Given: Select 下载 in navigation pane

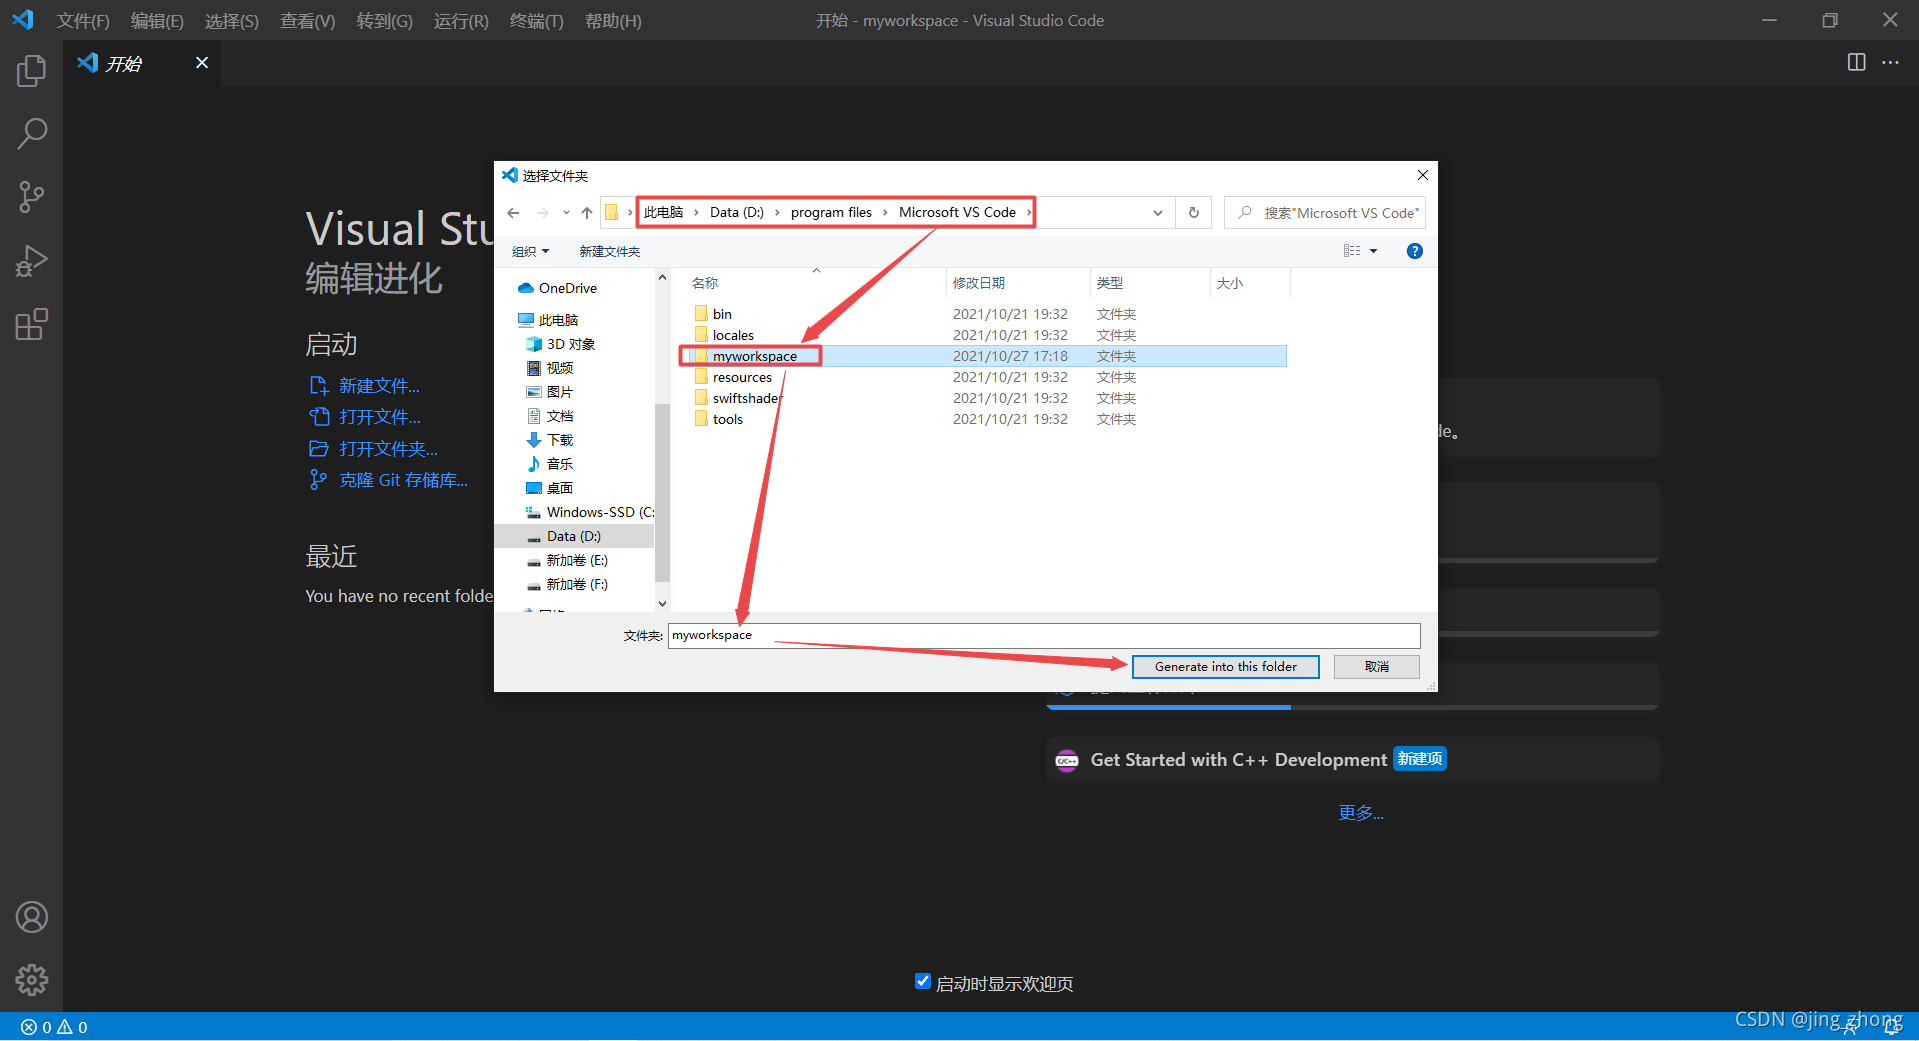Looking at the screenshot, I should (x=559, y=440).
